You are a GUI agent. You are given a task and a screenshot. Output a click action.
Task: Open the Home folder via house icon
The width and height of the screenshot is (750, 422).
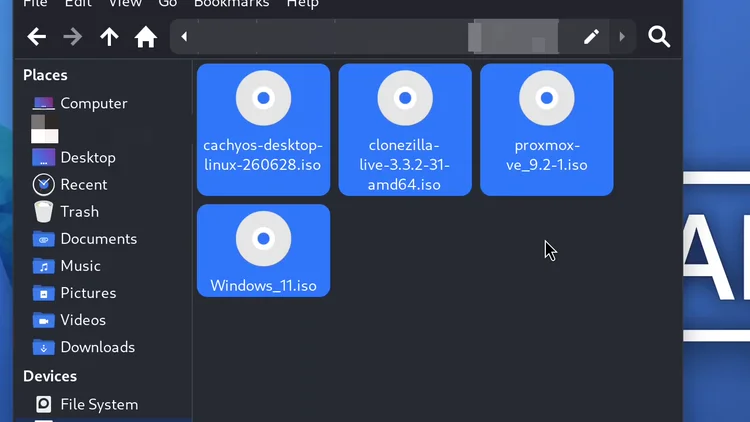(x=145, y=37)
